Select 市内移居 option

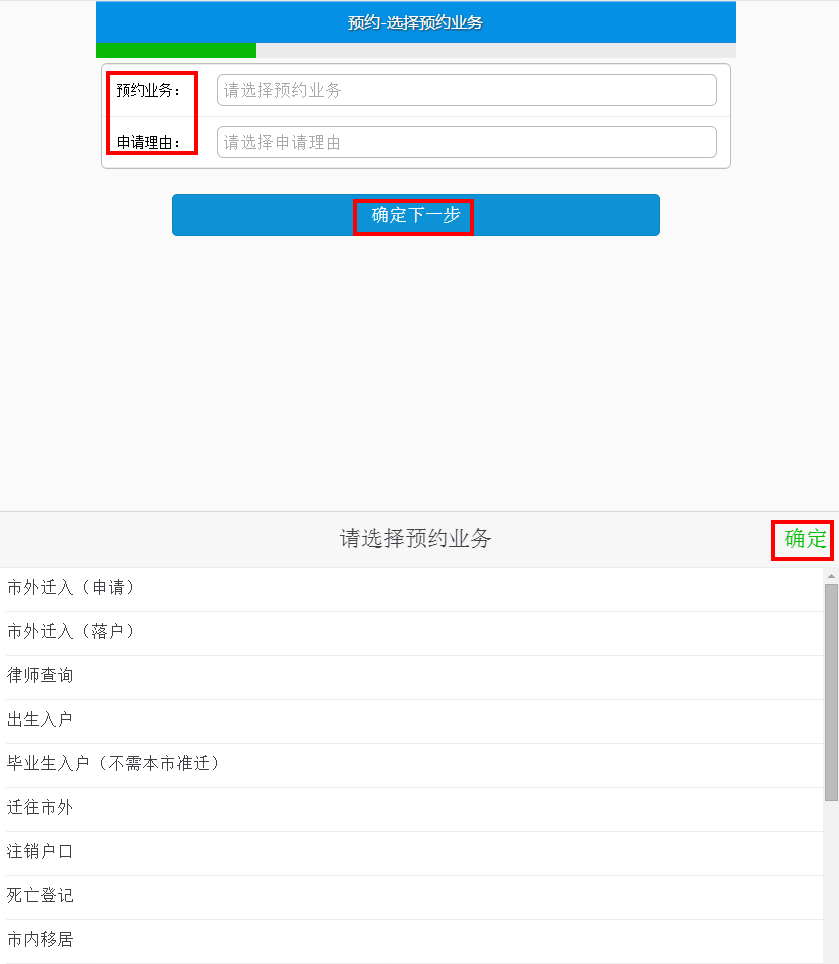point(41,940)
